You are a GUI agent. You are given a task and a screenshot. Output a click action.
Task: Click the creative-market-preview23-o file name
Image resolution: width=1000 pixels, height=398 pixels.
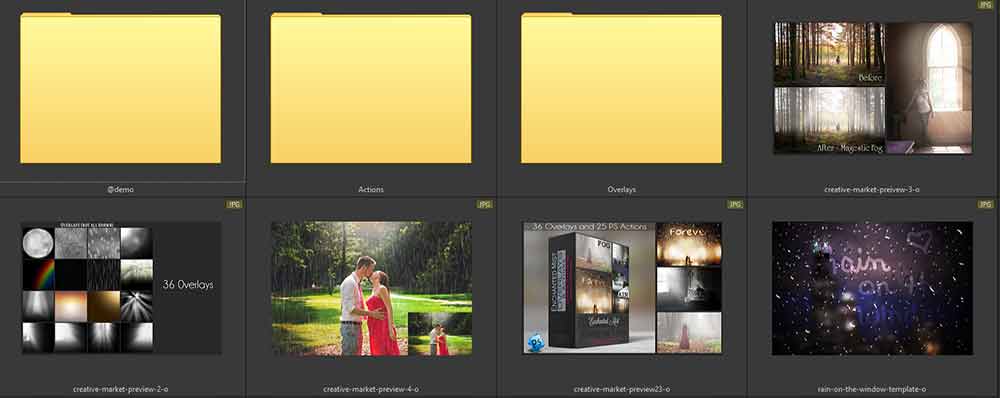[622, 389]
